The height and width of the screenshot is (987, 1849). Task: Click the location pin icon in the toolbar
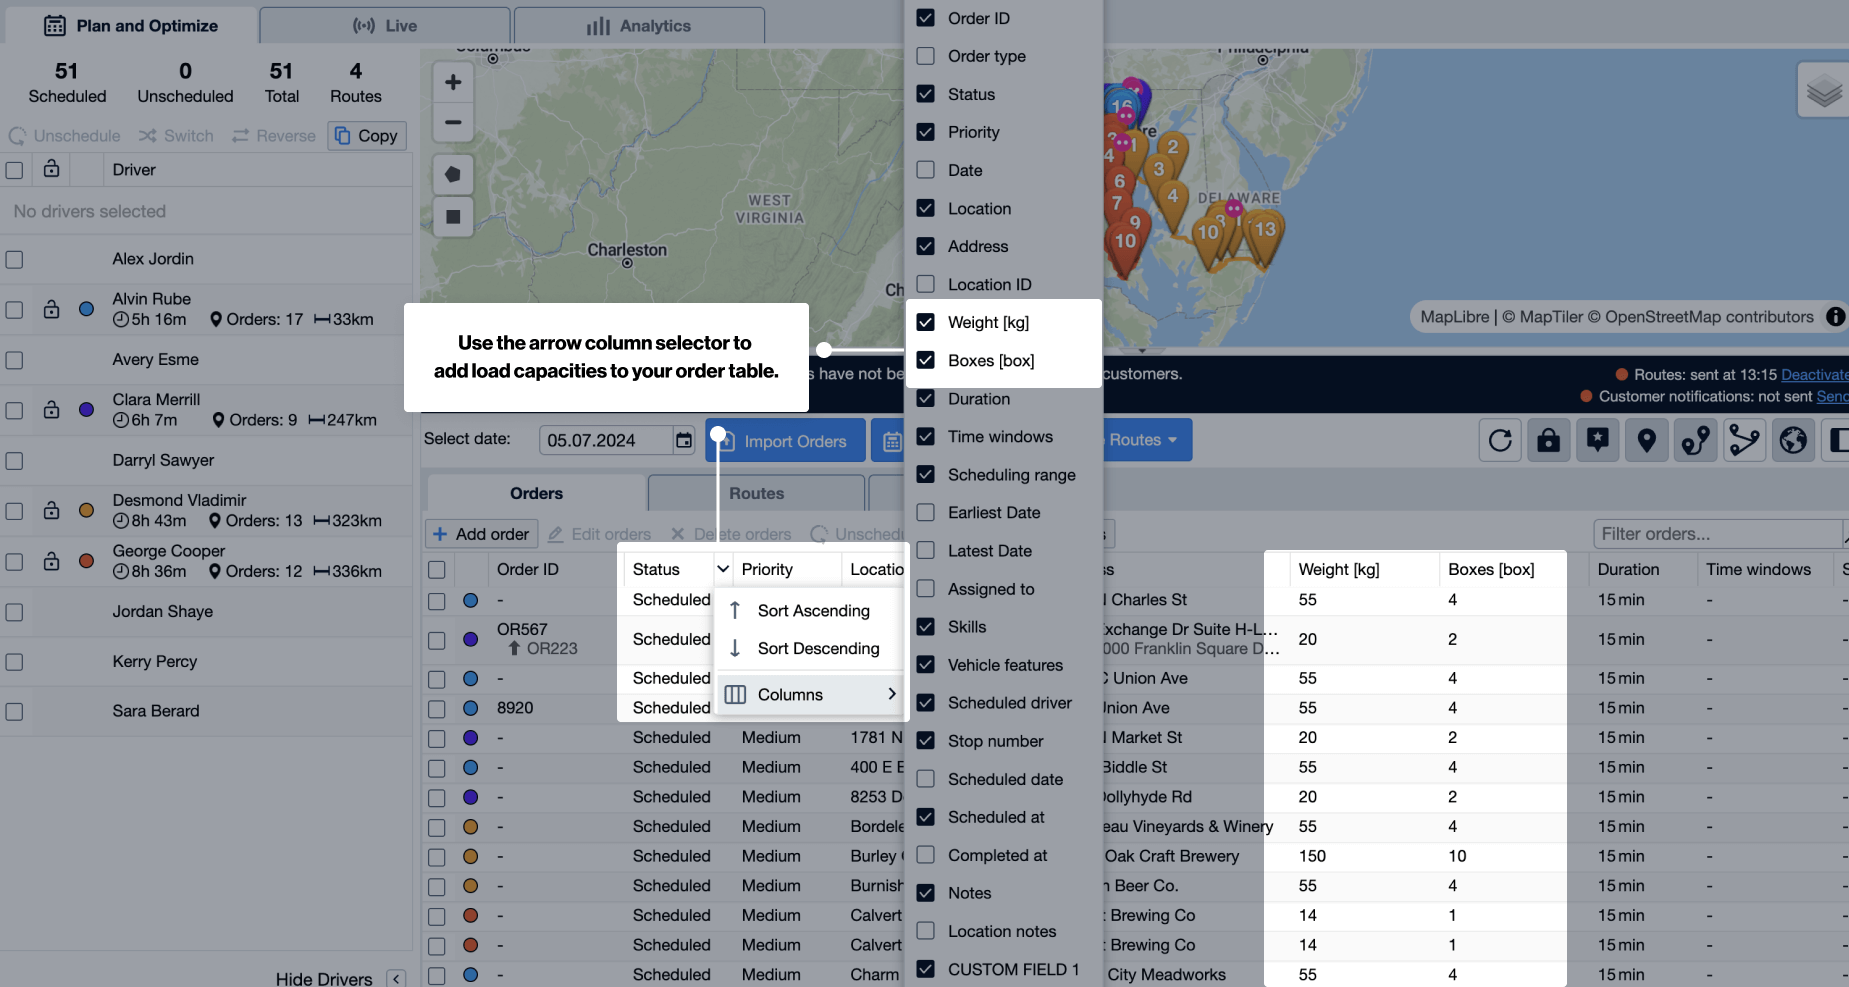point(1647,440)
